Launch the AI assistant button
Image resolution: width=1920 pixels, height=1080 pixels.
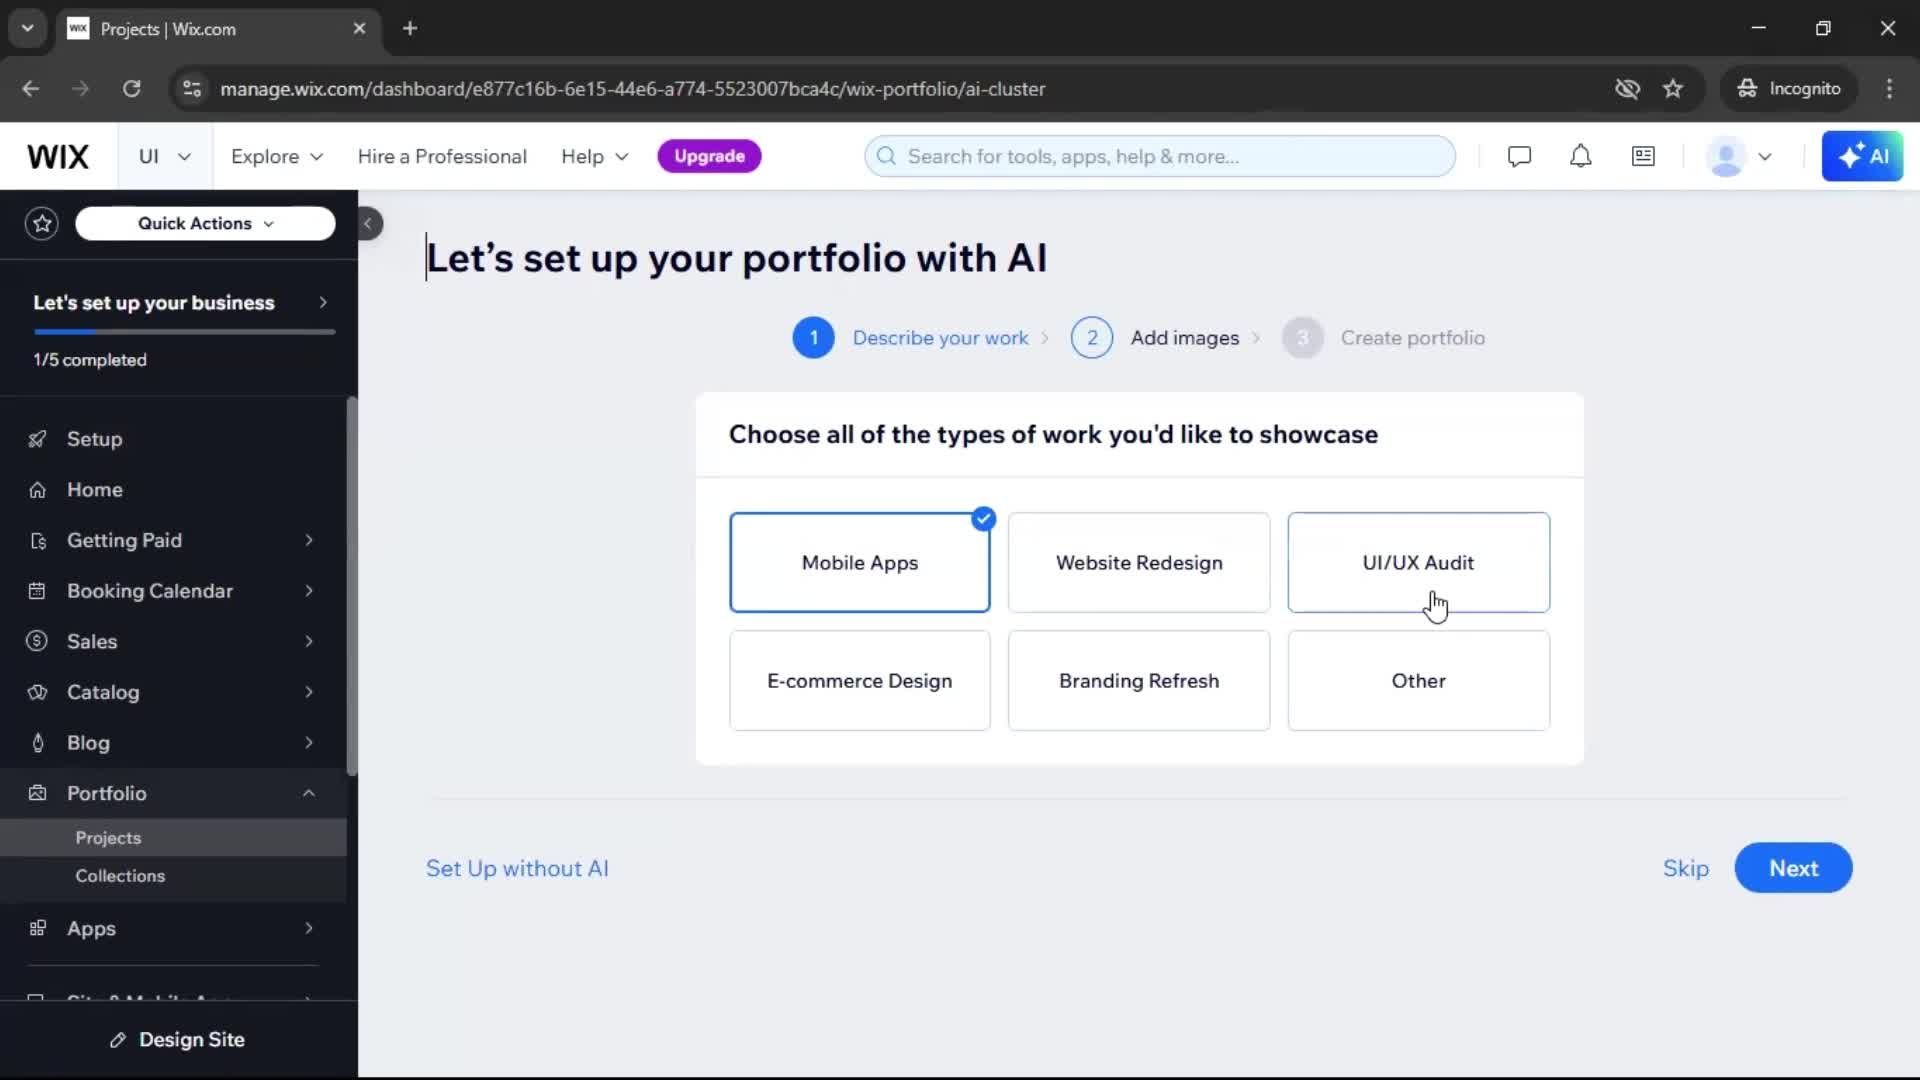1862,156
